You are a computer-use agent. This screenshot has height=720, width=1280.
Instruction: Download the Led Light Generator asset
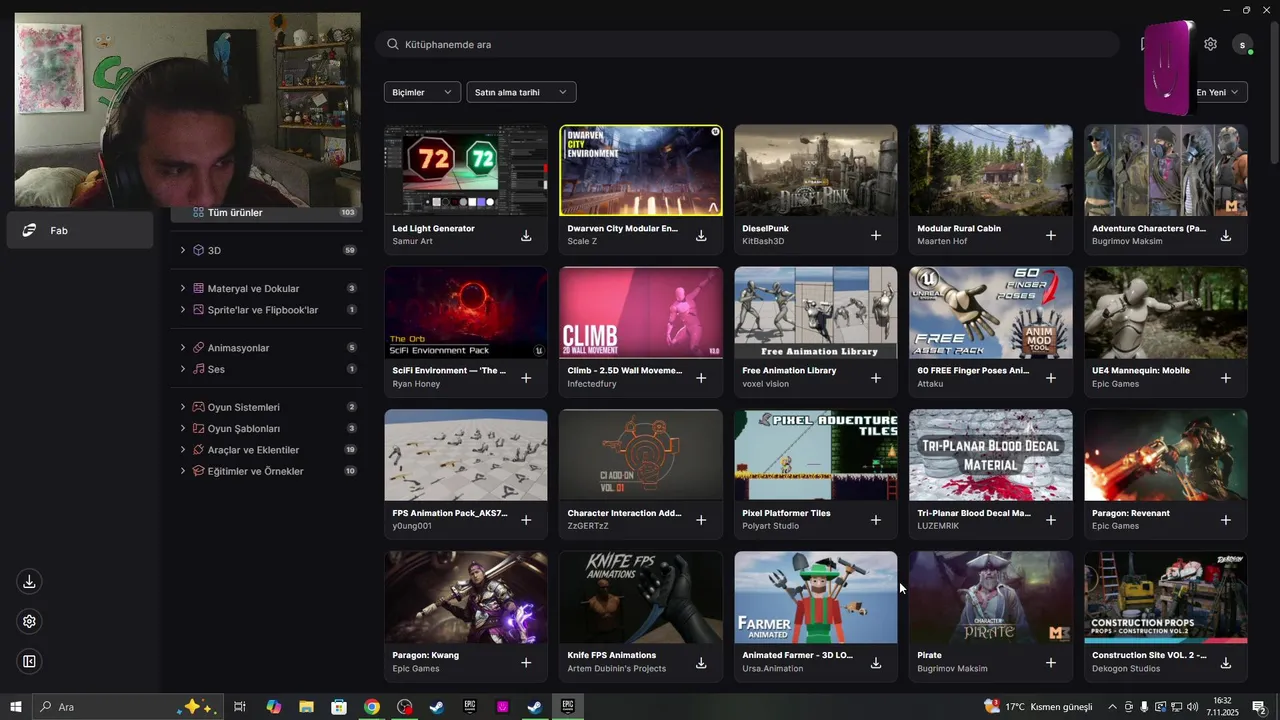pos(526,235)
